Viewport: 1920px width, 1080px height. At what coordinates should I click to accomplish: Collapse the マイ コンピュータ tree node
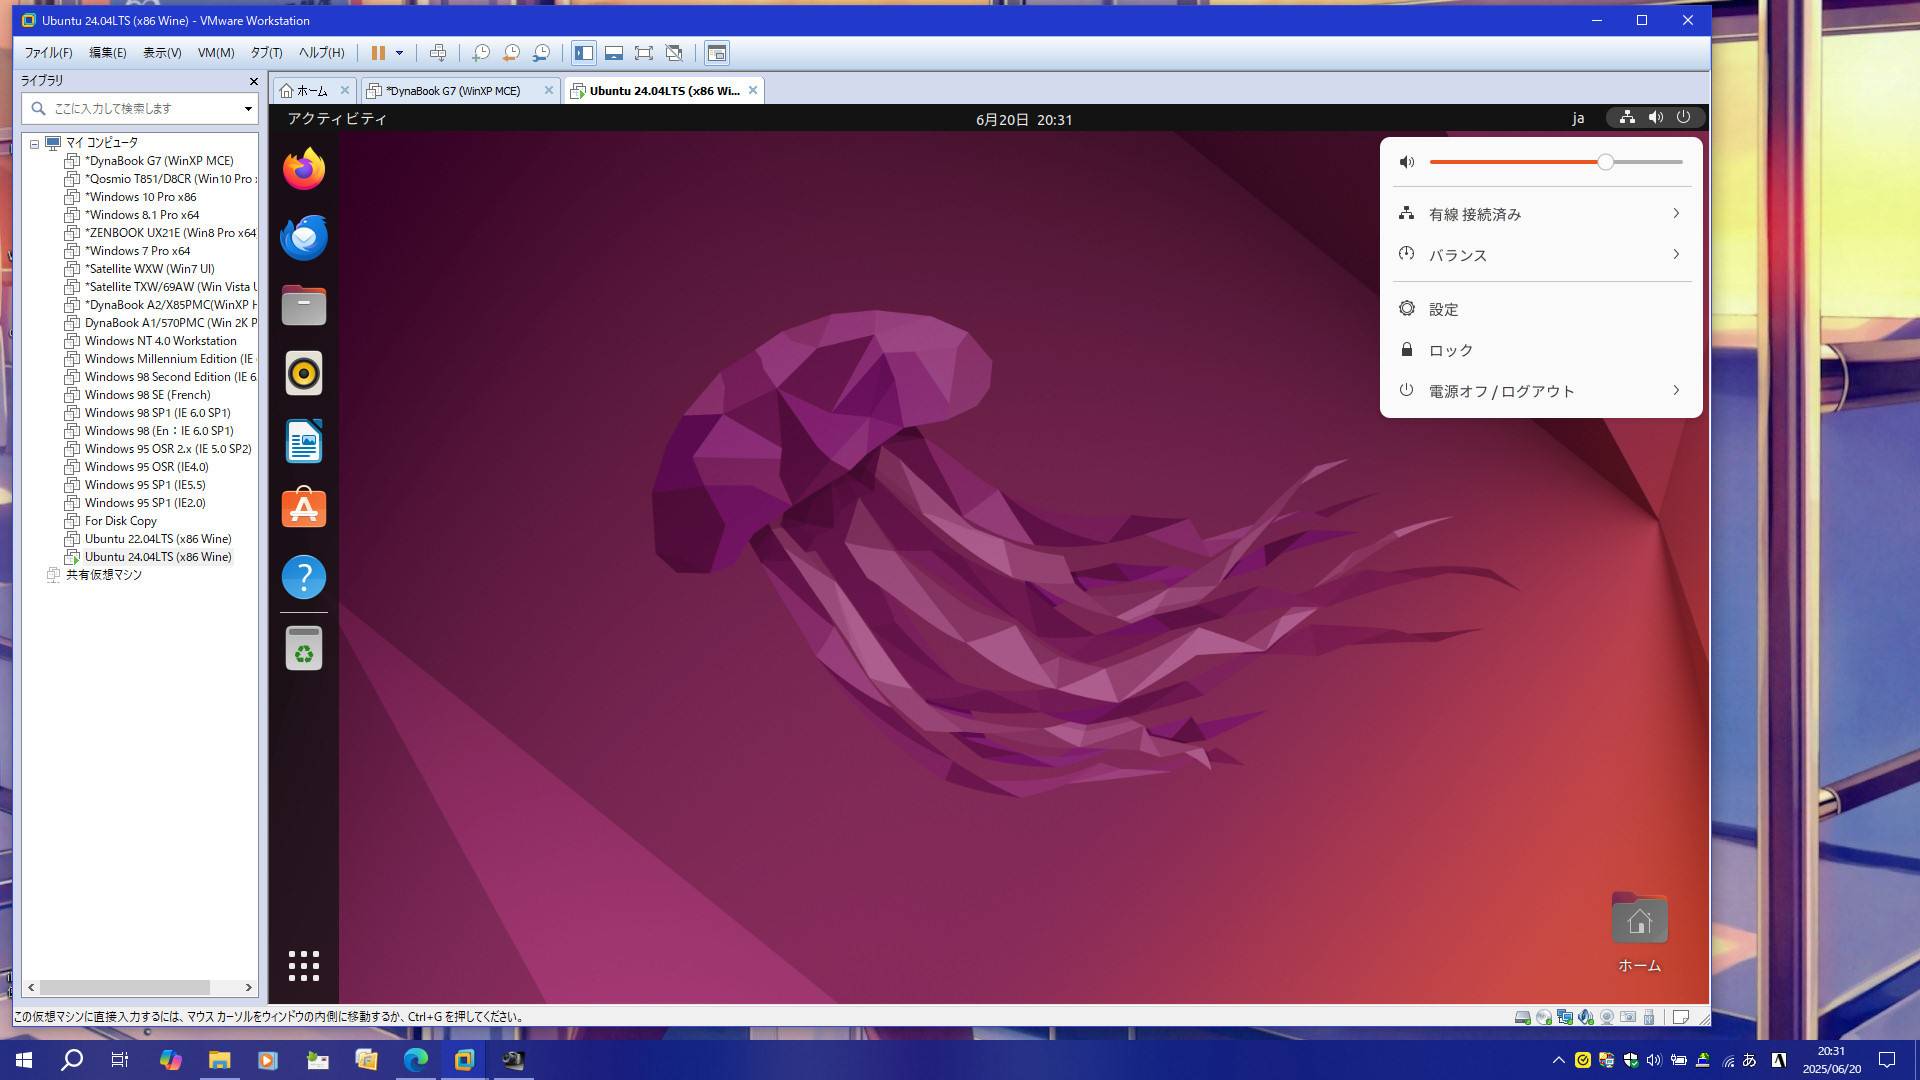[x=34, y=143]
